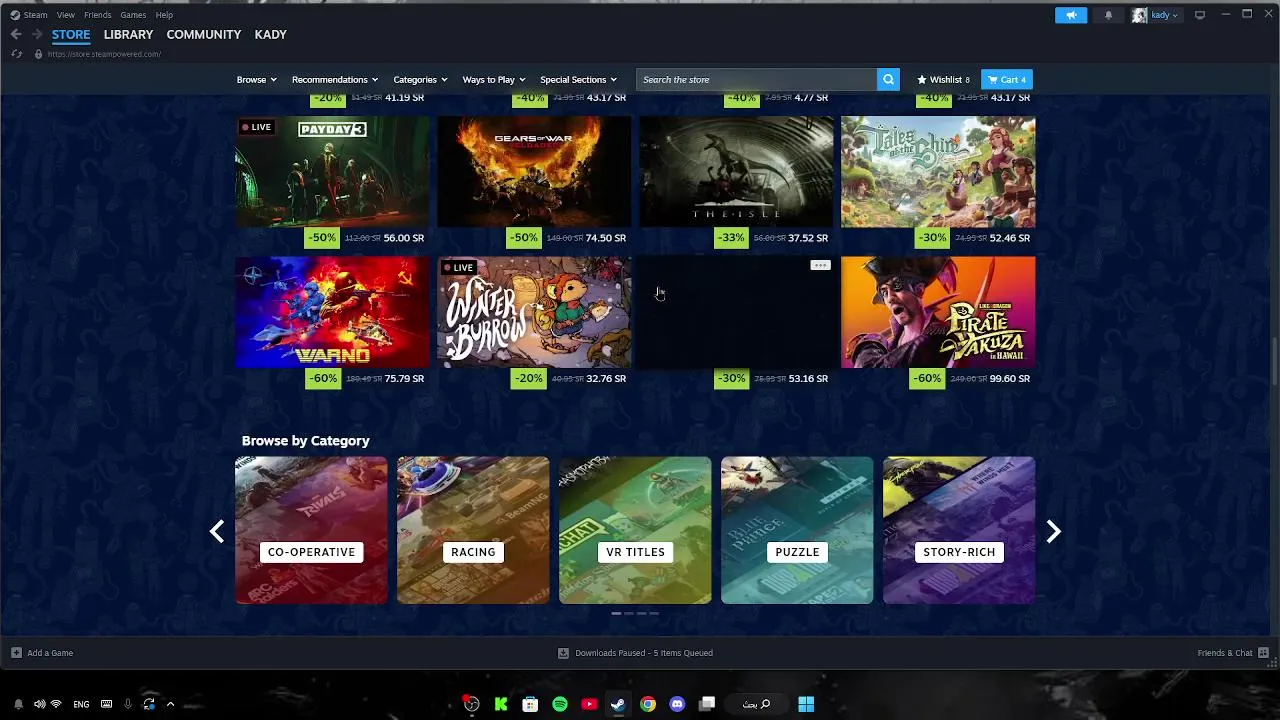Open Spotify from the taskbar
Image resolution: width=1280 pixels, height=720 pixels.
coord(560,704)
